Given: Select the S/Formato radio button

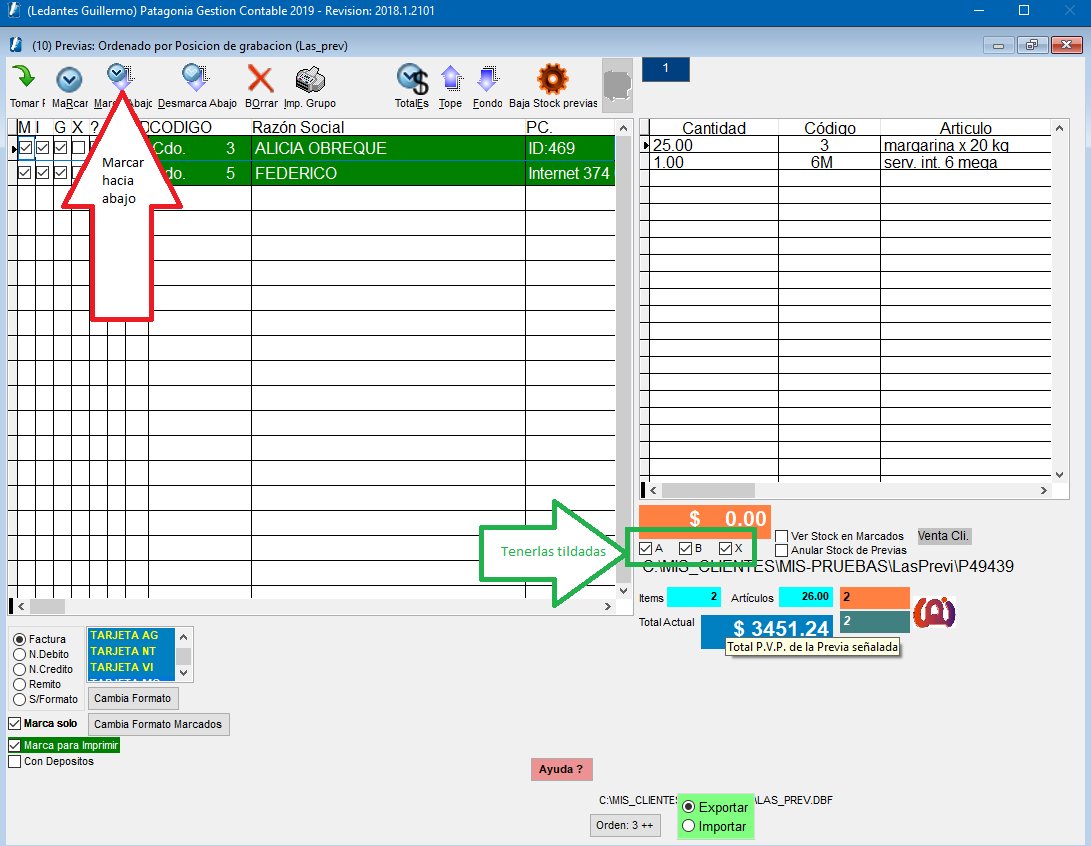Looking at the screenshot, I should 19,699.
